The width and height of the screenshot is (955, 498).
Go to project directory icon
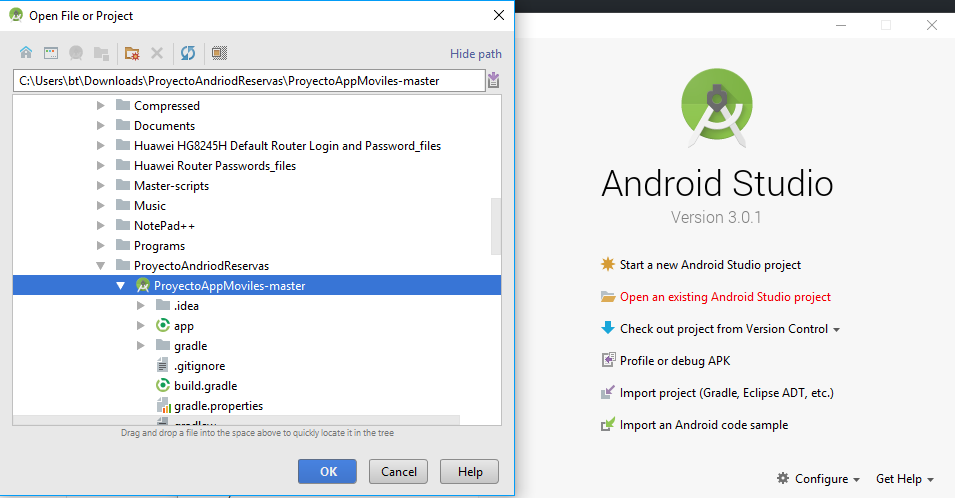[x=76, y=53]
